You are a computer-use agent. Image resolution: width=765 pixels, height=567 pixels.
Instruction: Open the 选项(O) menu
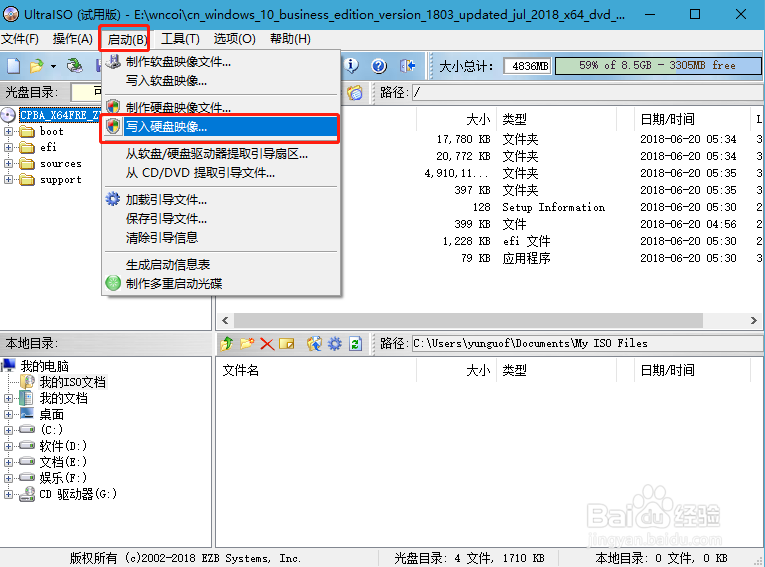pyautogui.click(x=235, y=39)
